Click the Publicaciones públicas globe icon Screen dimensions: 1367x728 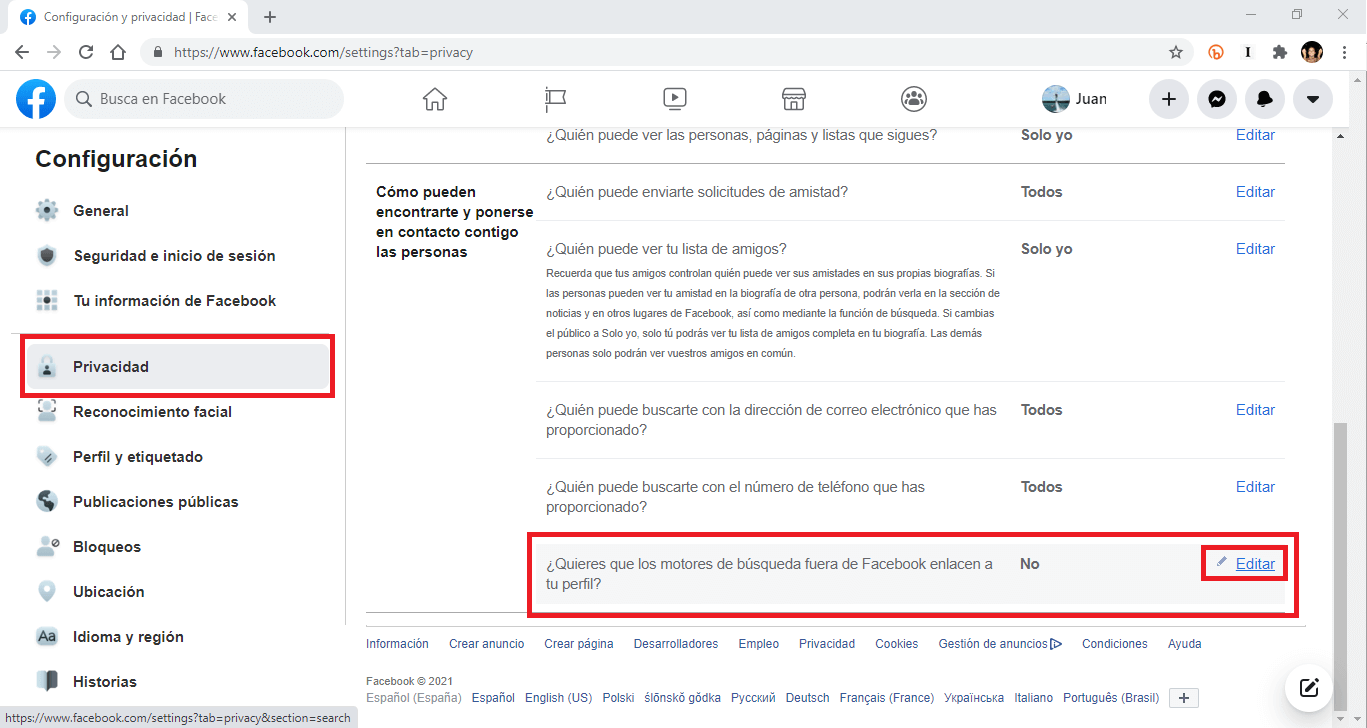click(x=47, y=502)
